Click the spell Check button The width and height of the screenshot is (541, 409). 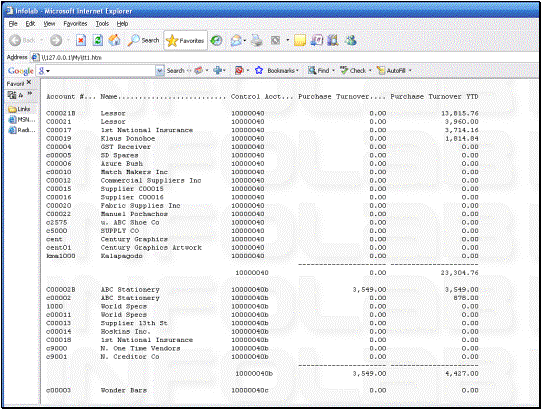(x=353, y=71)
